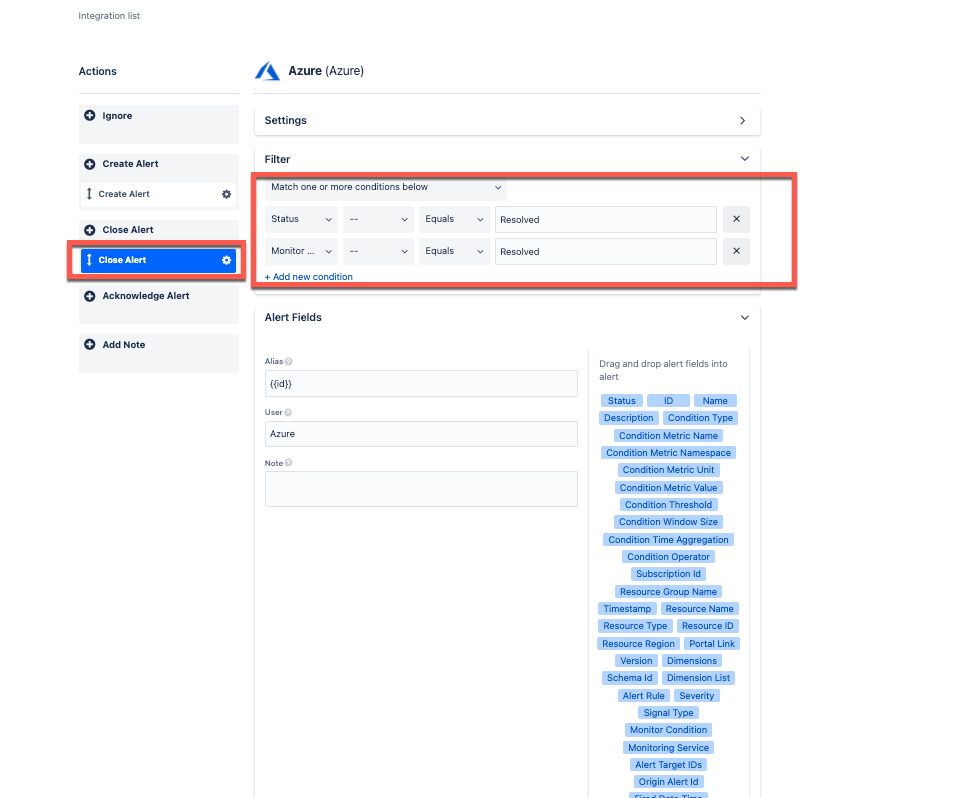Viewport: 965px width, 798px height.
Task: Remove the Status condition row
Action: (736, 219)
